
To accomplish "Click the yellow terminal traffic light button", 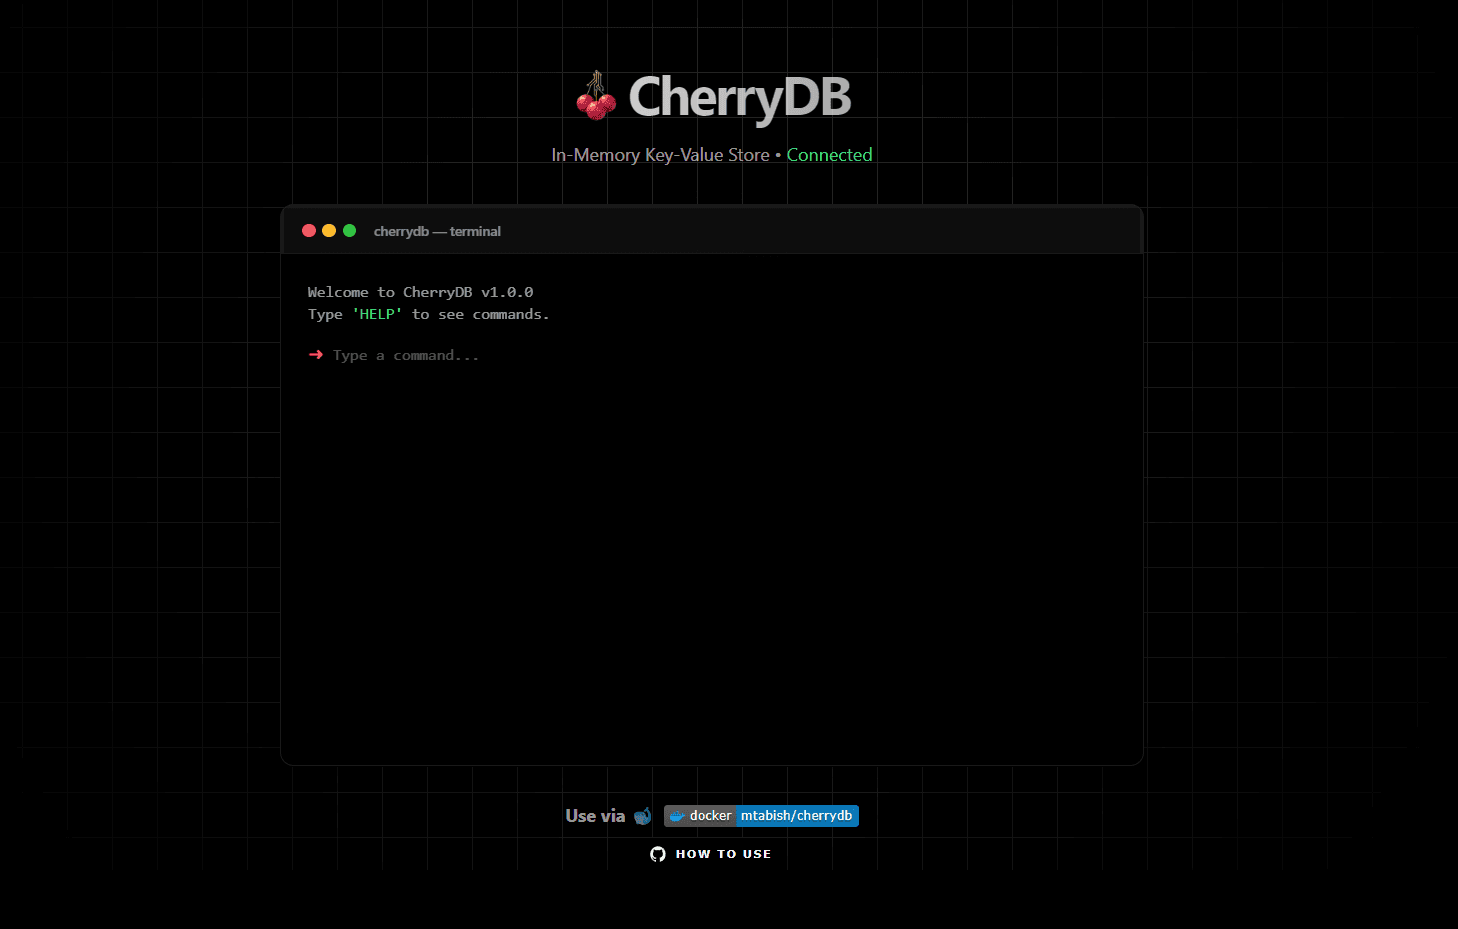I will coord(329,230).
